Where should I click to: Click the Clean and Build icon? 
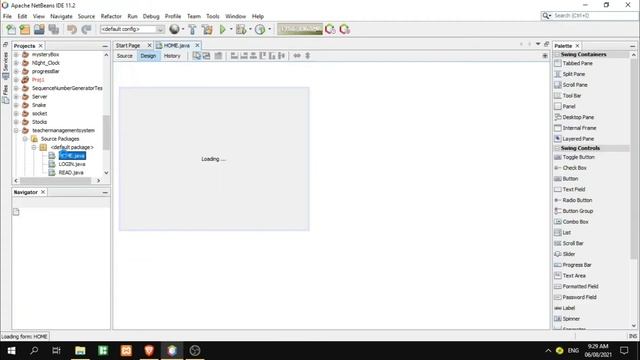(207, 29)
